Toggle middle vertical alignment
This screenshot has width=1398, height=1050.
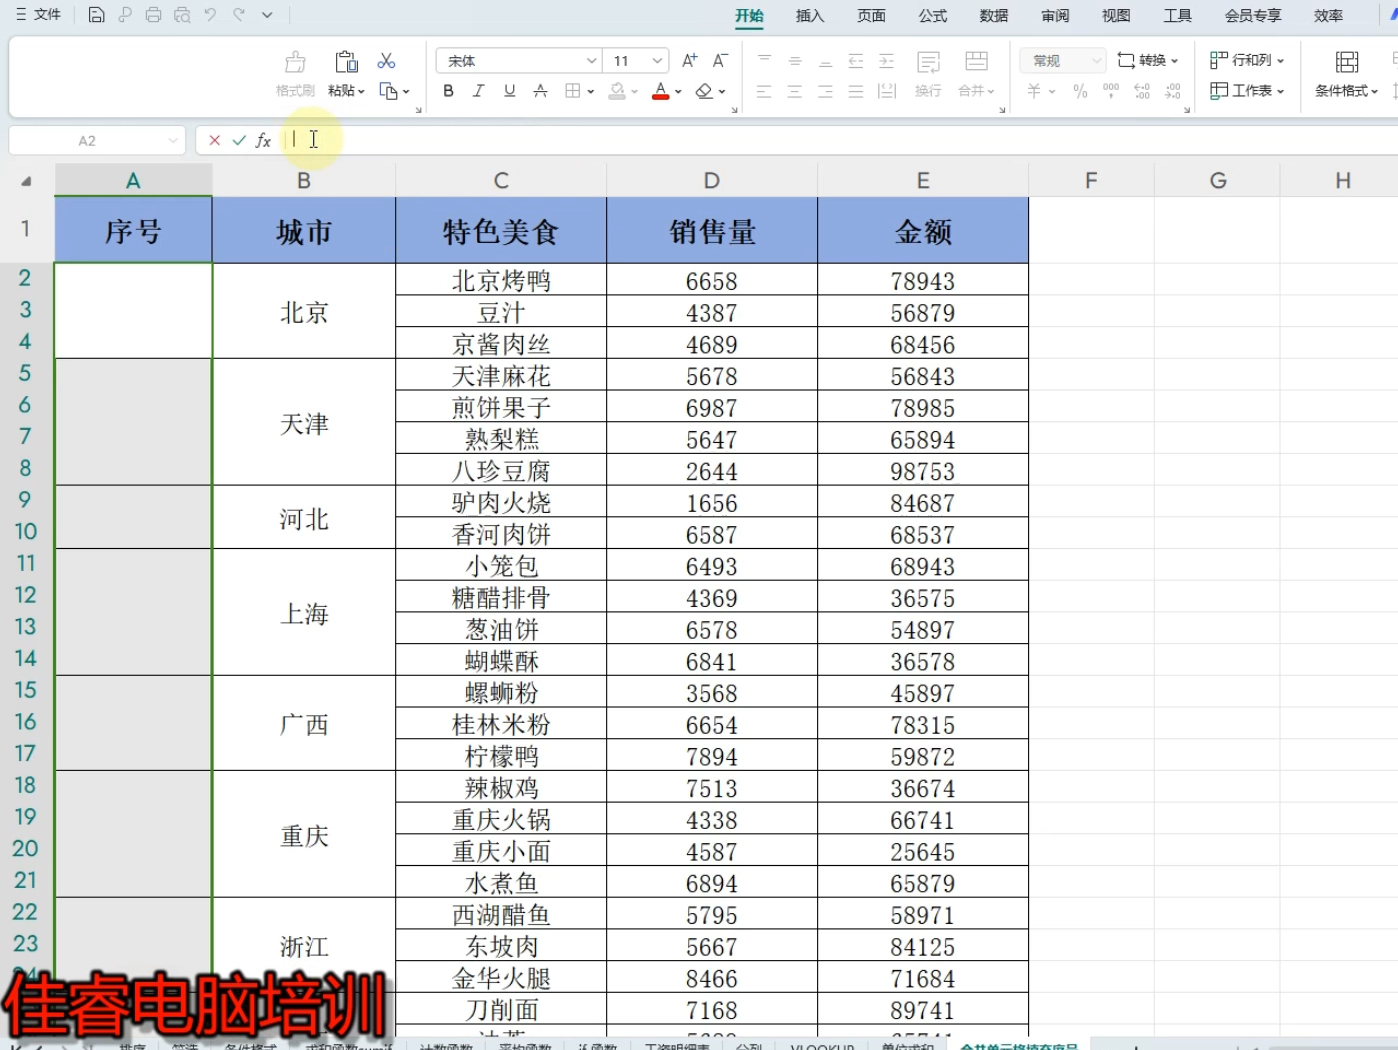point(795,61)
